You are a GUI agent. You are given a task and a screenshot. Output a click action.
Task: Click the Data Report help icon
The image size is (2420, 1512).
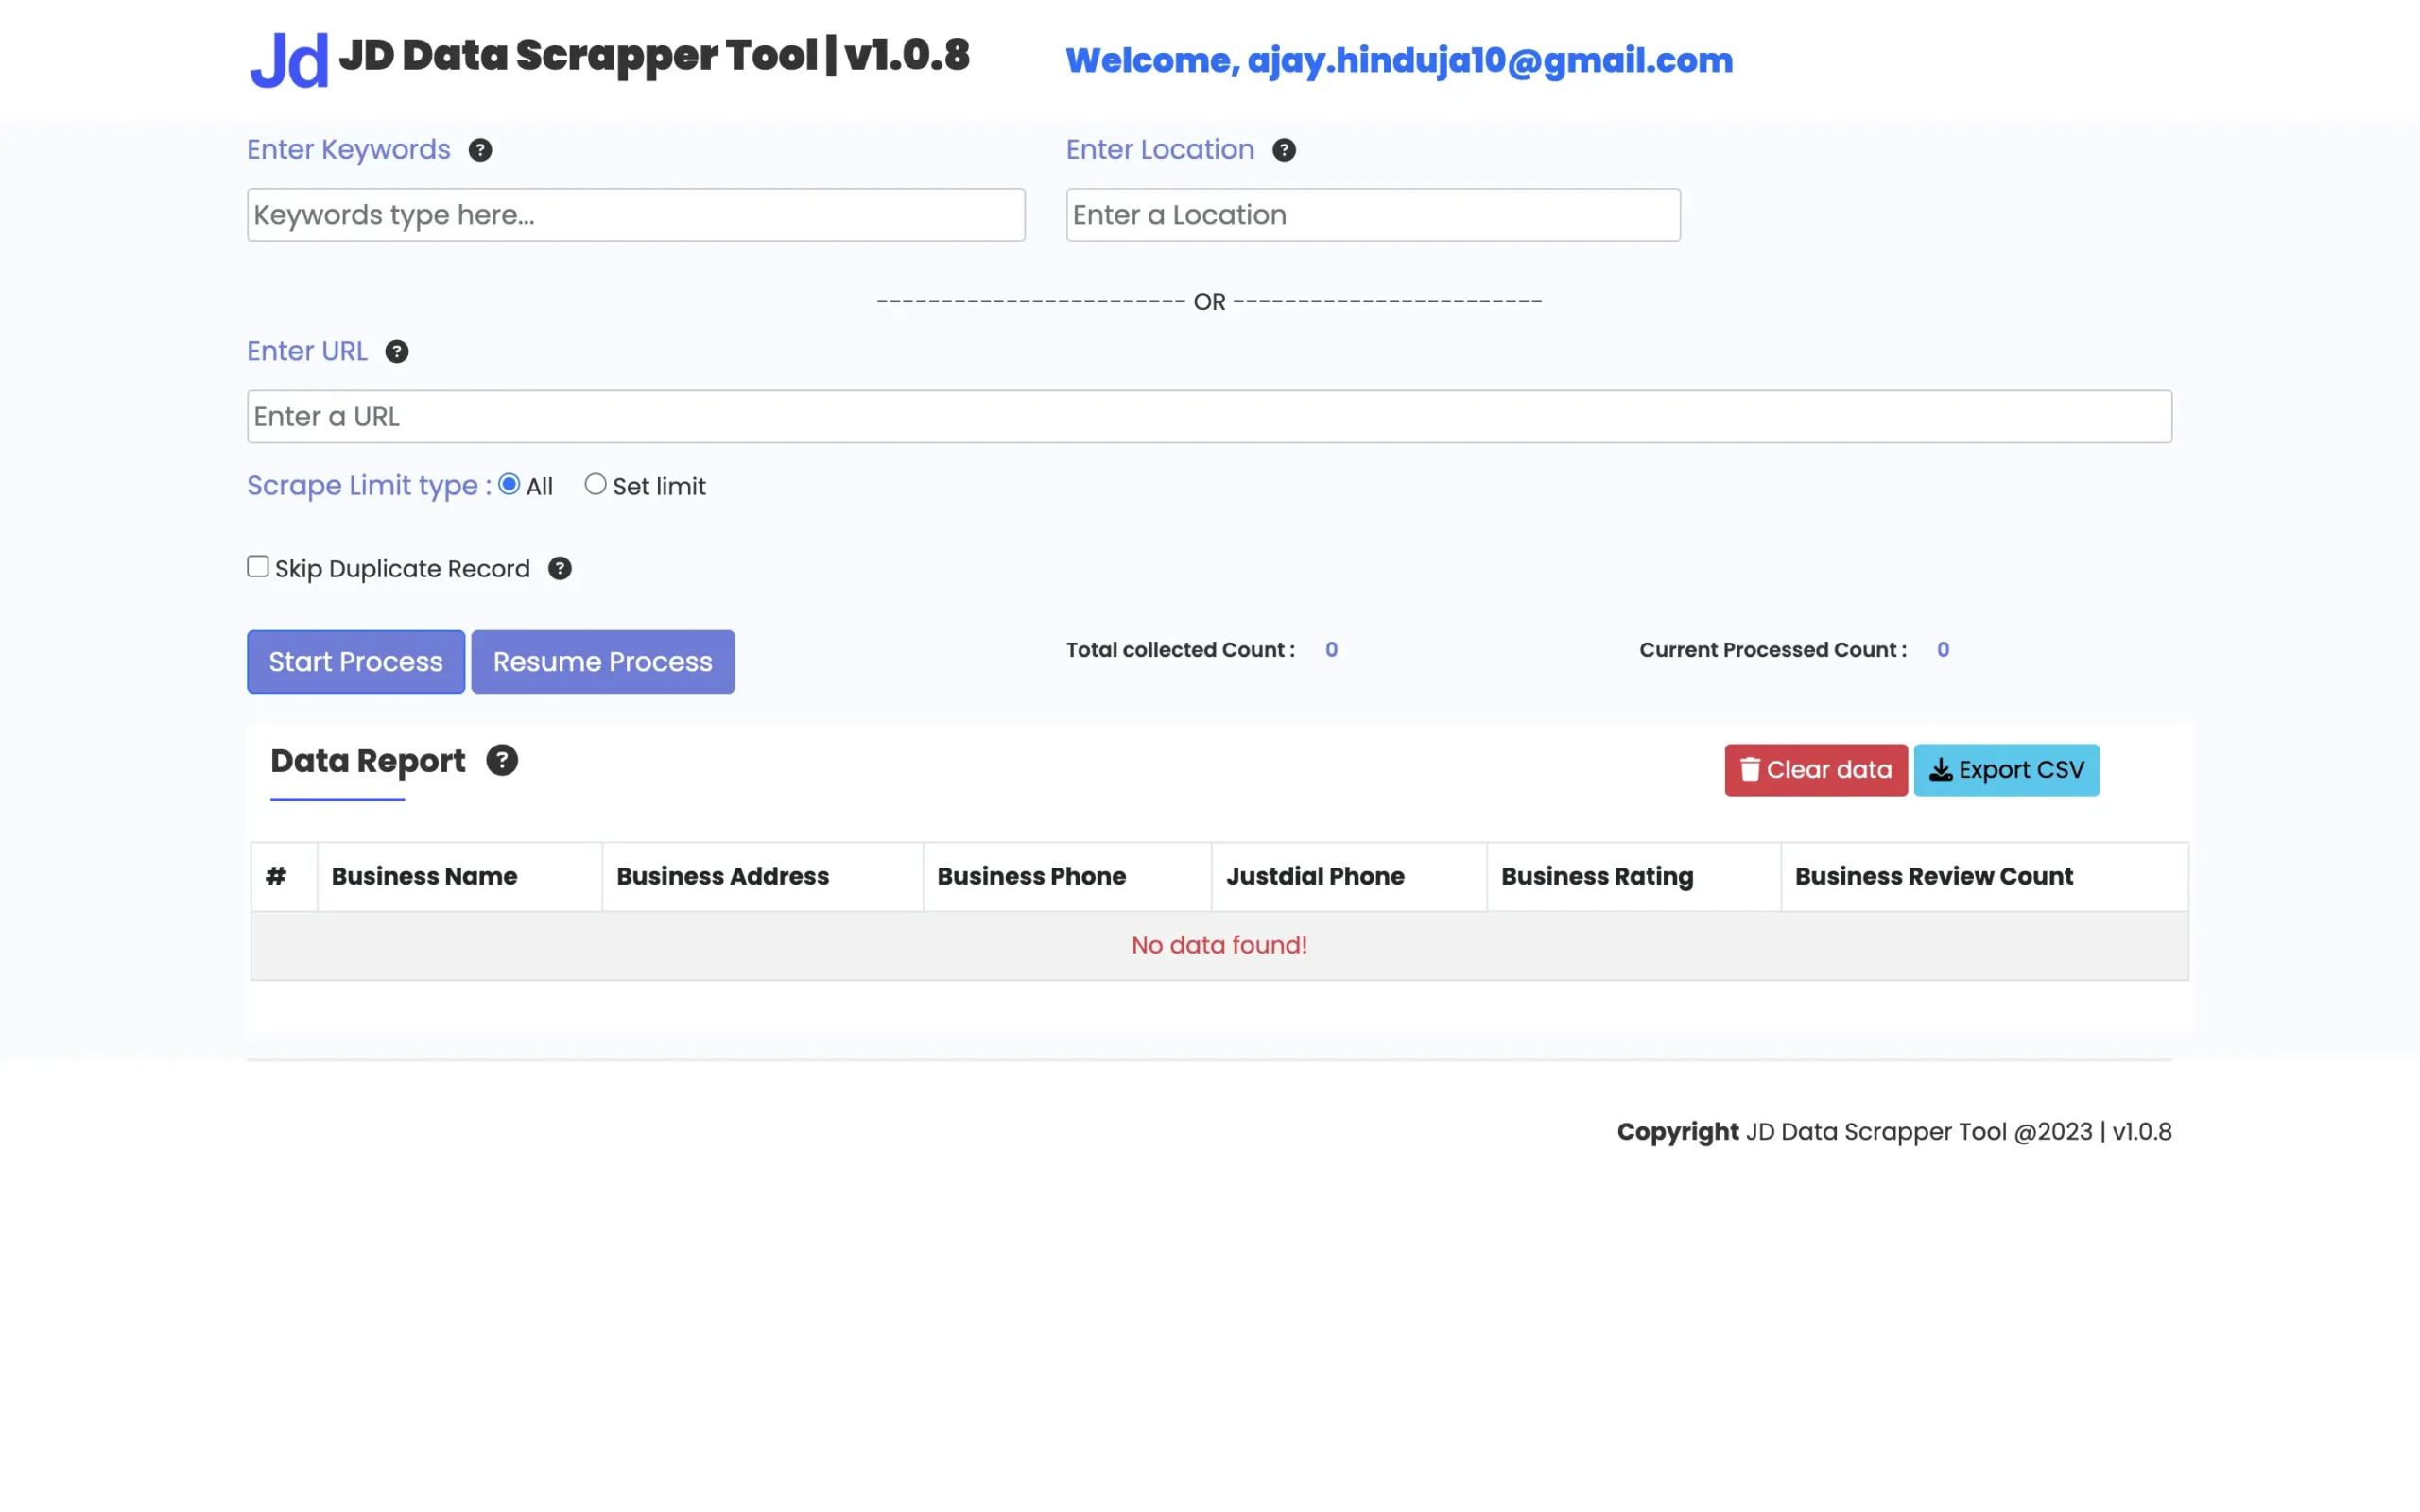502,761
